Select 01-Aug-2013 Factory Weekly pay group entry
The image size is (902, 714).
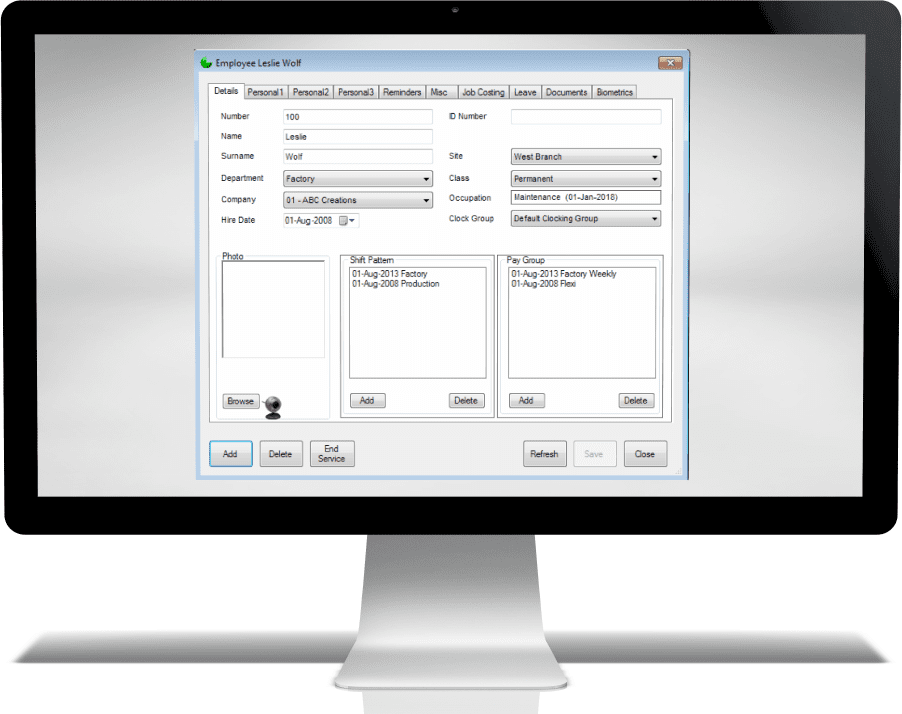click(563, 274)
